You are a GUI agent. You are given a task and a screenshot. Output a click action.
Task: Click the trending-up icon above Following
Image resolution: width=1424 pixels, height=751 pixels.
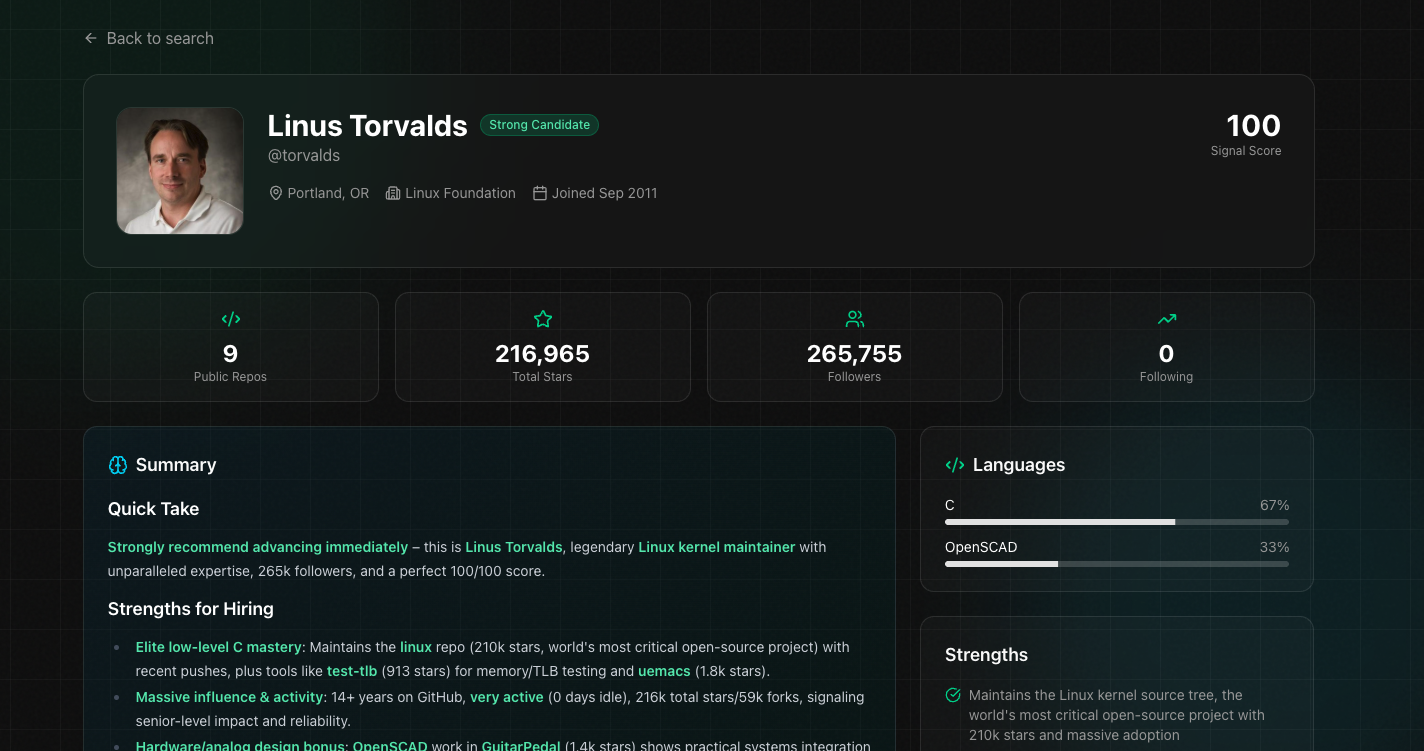[1166, 318]
